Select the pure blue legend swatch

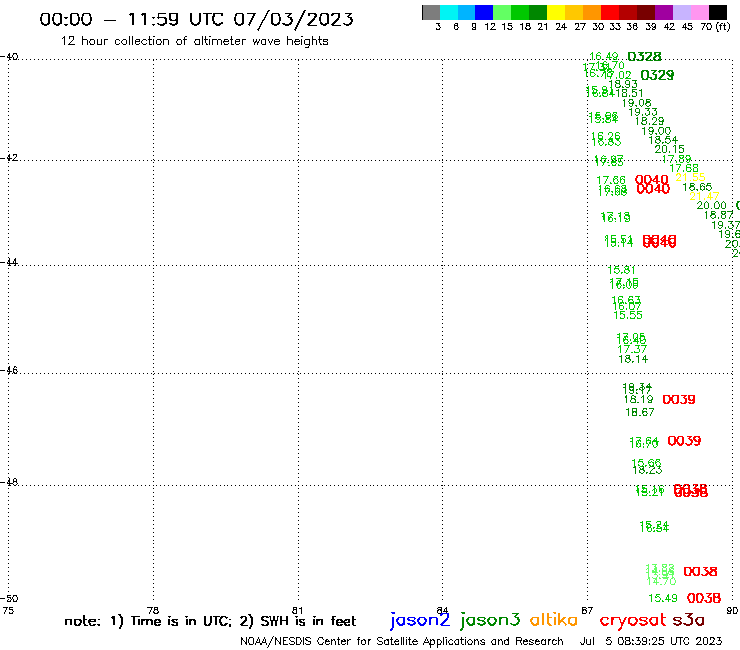(484, 12)
